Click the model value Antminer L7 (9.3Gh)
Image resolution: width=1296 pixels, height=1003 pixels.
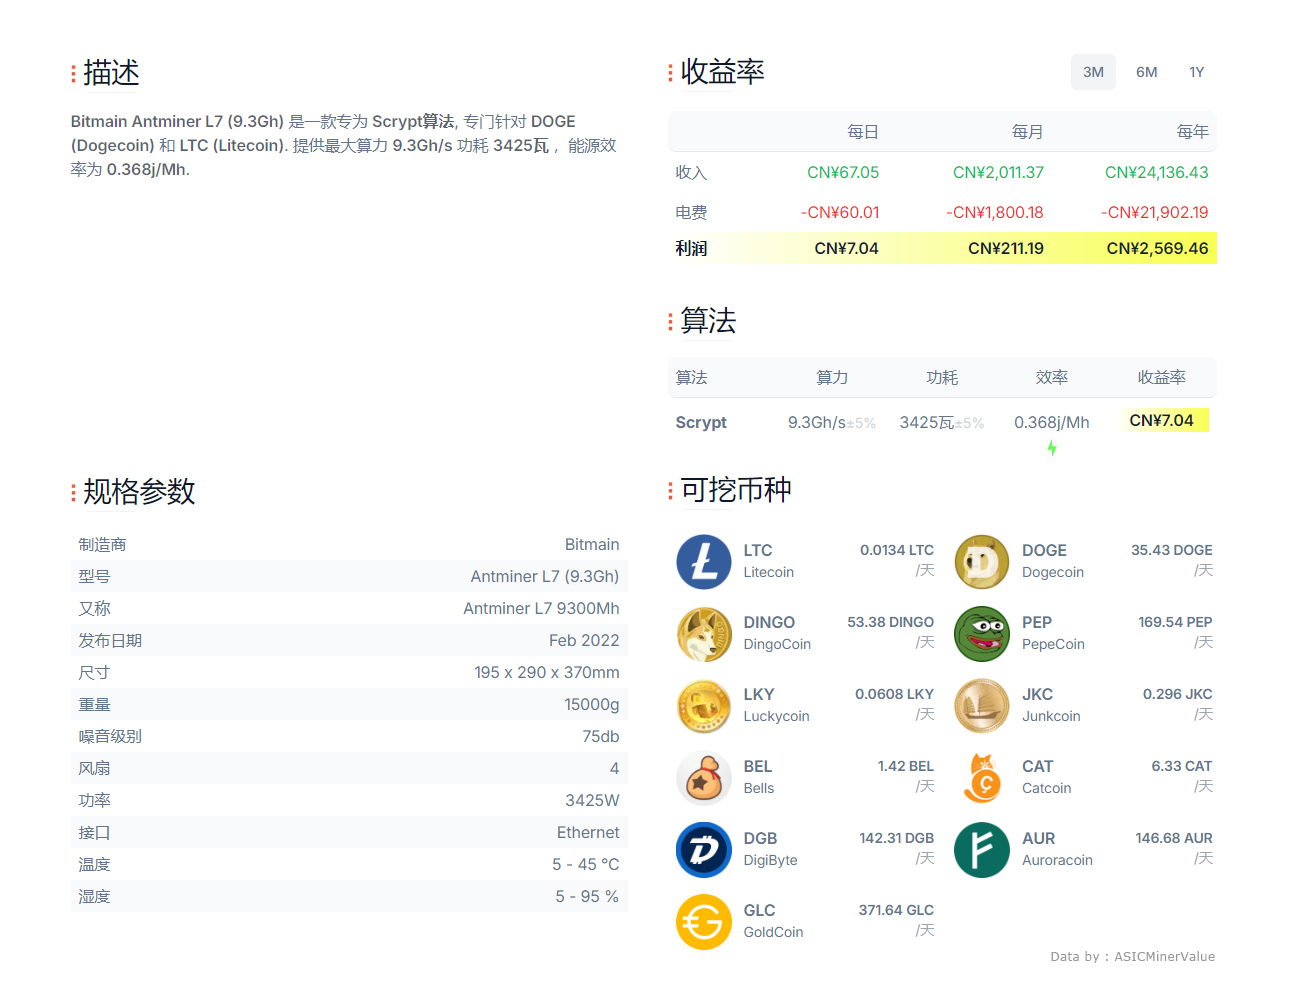click(545, 576)
